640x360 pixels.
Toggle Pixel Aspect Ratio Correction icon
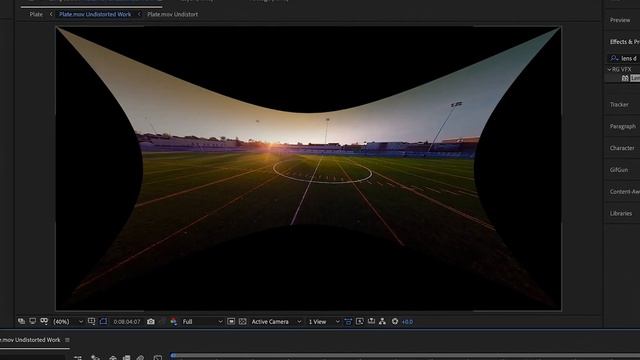(x=348, y=322)
